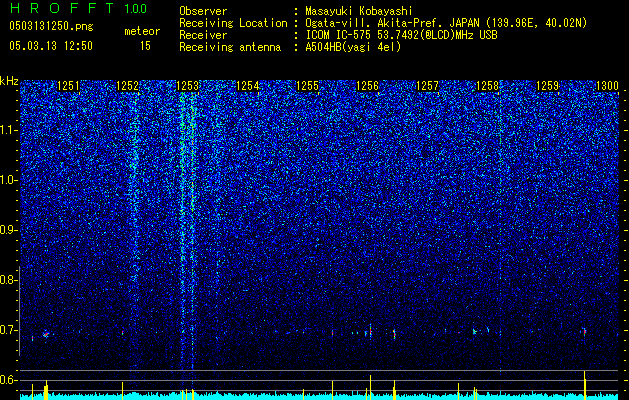Click the 0.9 kHz frequency axis label
629x400 pixels.
tap(7, 230)
